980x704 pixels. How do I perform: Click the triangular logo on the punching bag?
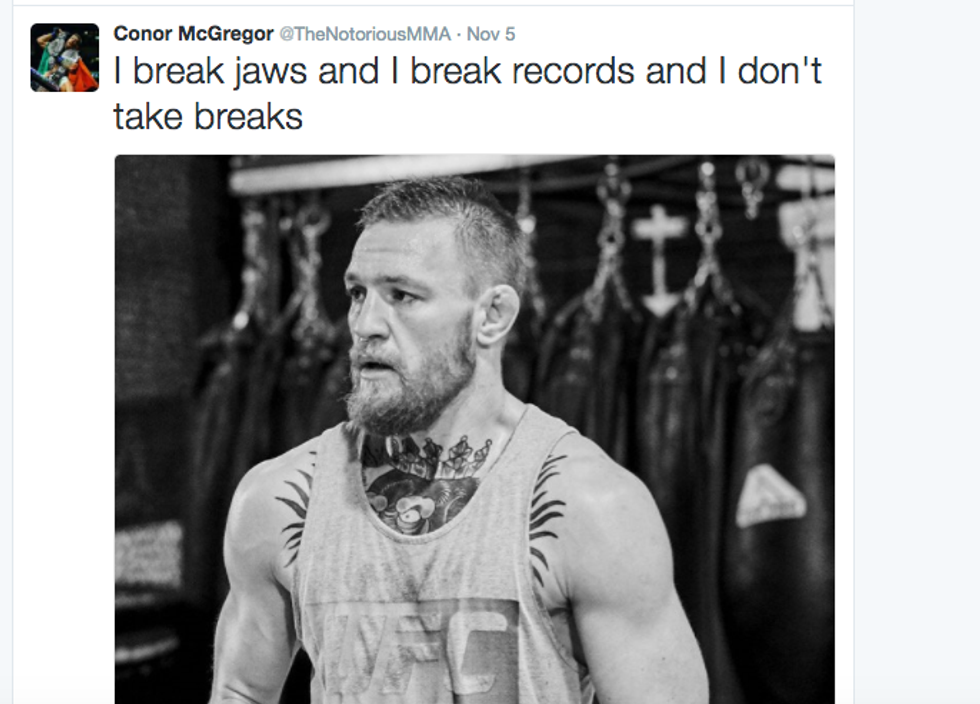point(769,497)
